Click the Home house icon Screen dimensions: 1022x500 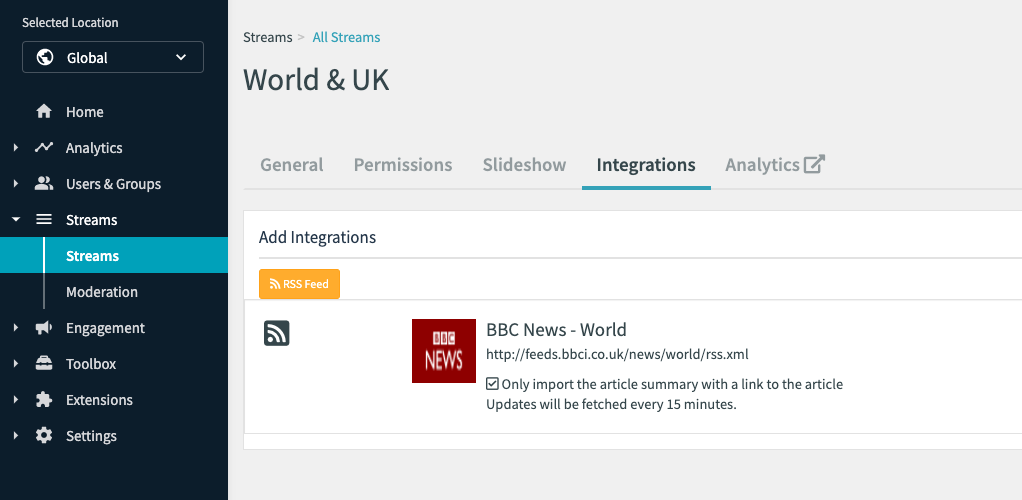pyautogui.click(x=44, y=111)
